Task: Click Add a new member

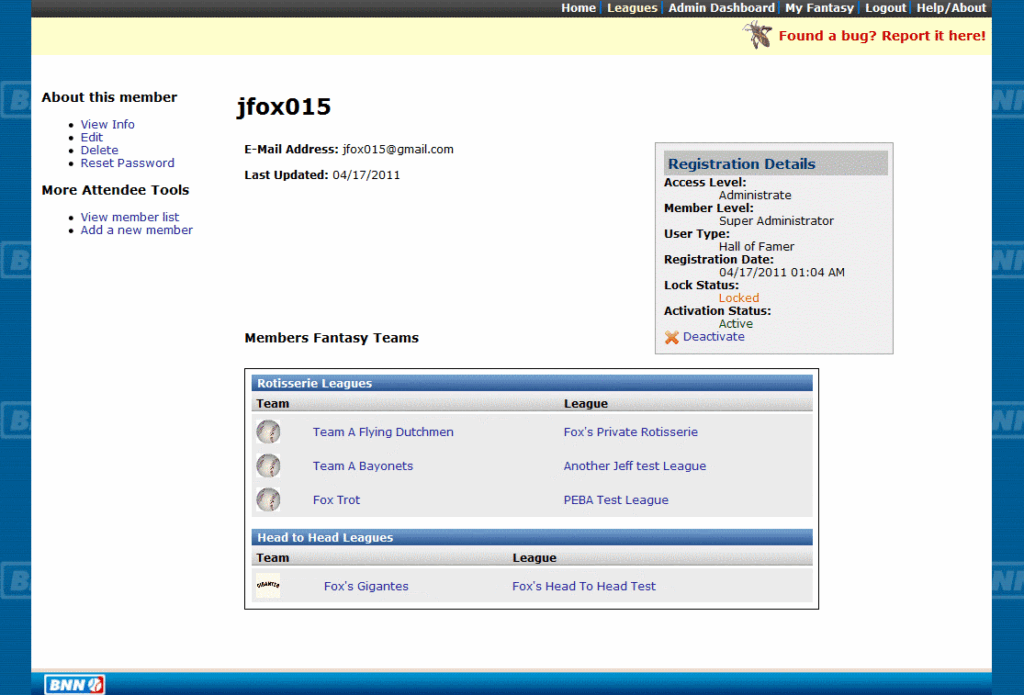Action: click(x=137, y=230)
